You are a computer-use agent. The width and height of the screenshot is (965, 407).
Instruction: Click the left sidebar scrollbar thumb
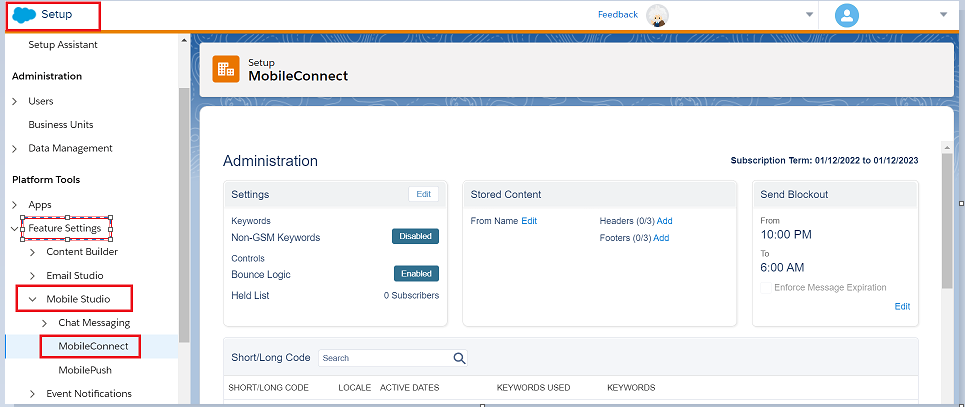184,214
